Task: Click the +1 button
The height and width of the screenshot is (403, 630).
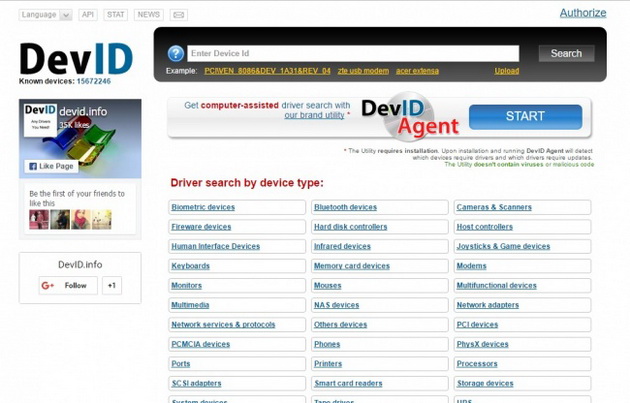Action: 112,285
